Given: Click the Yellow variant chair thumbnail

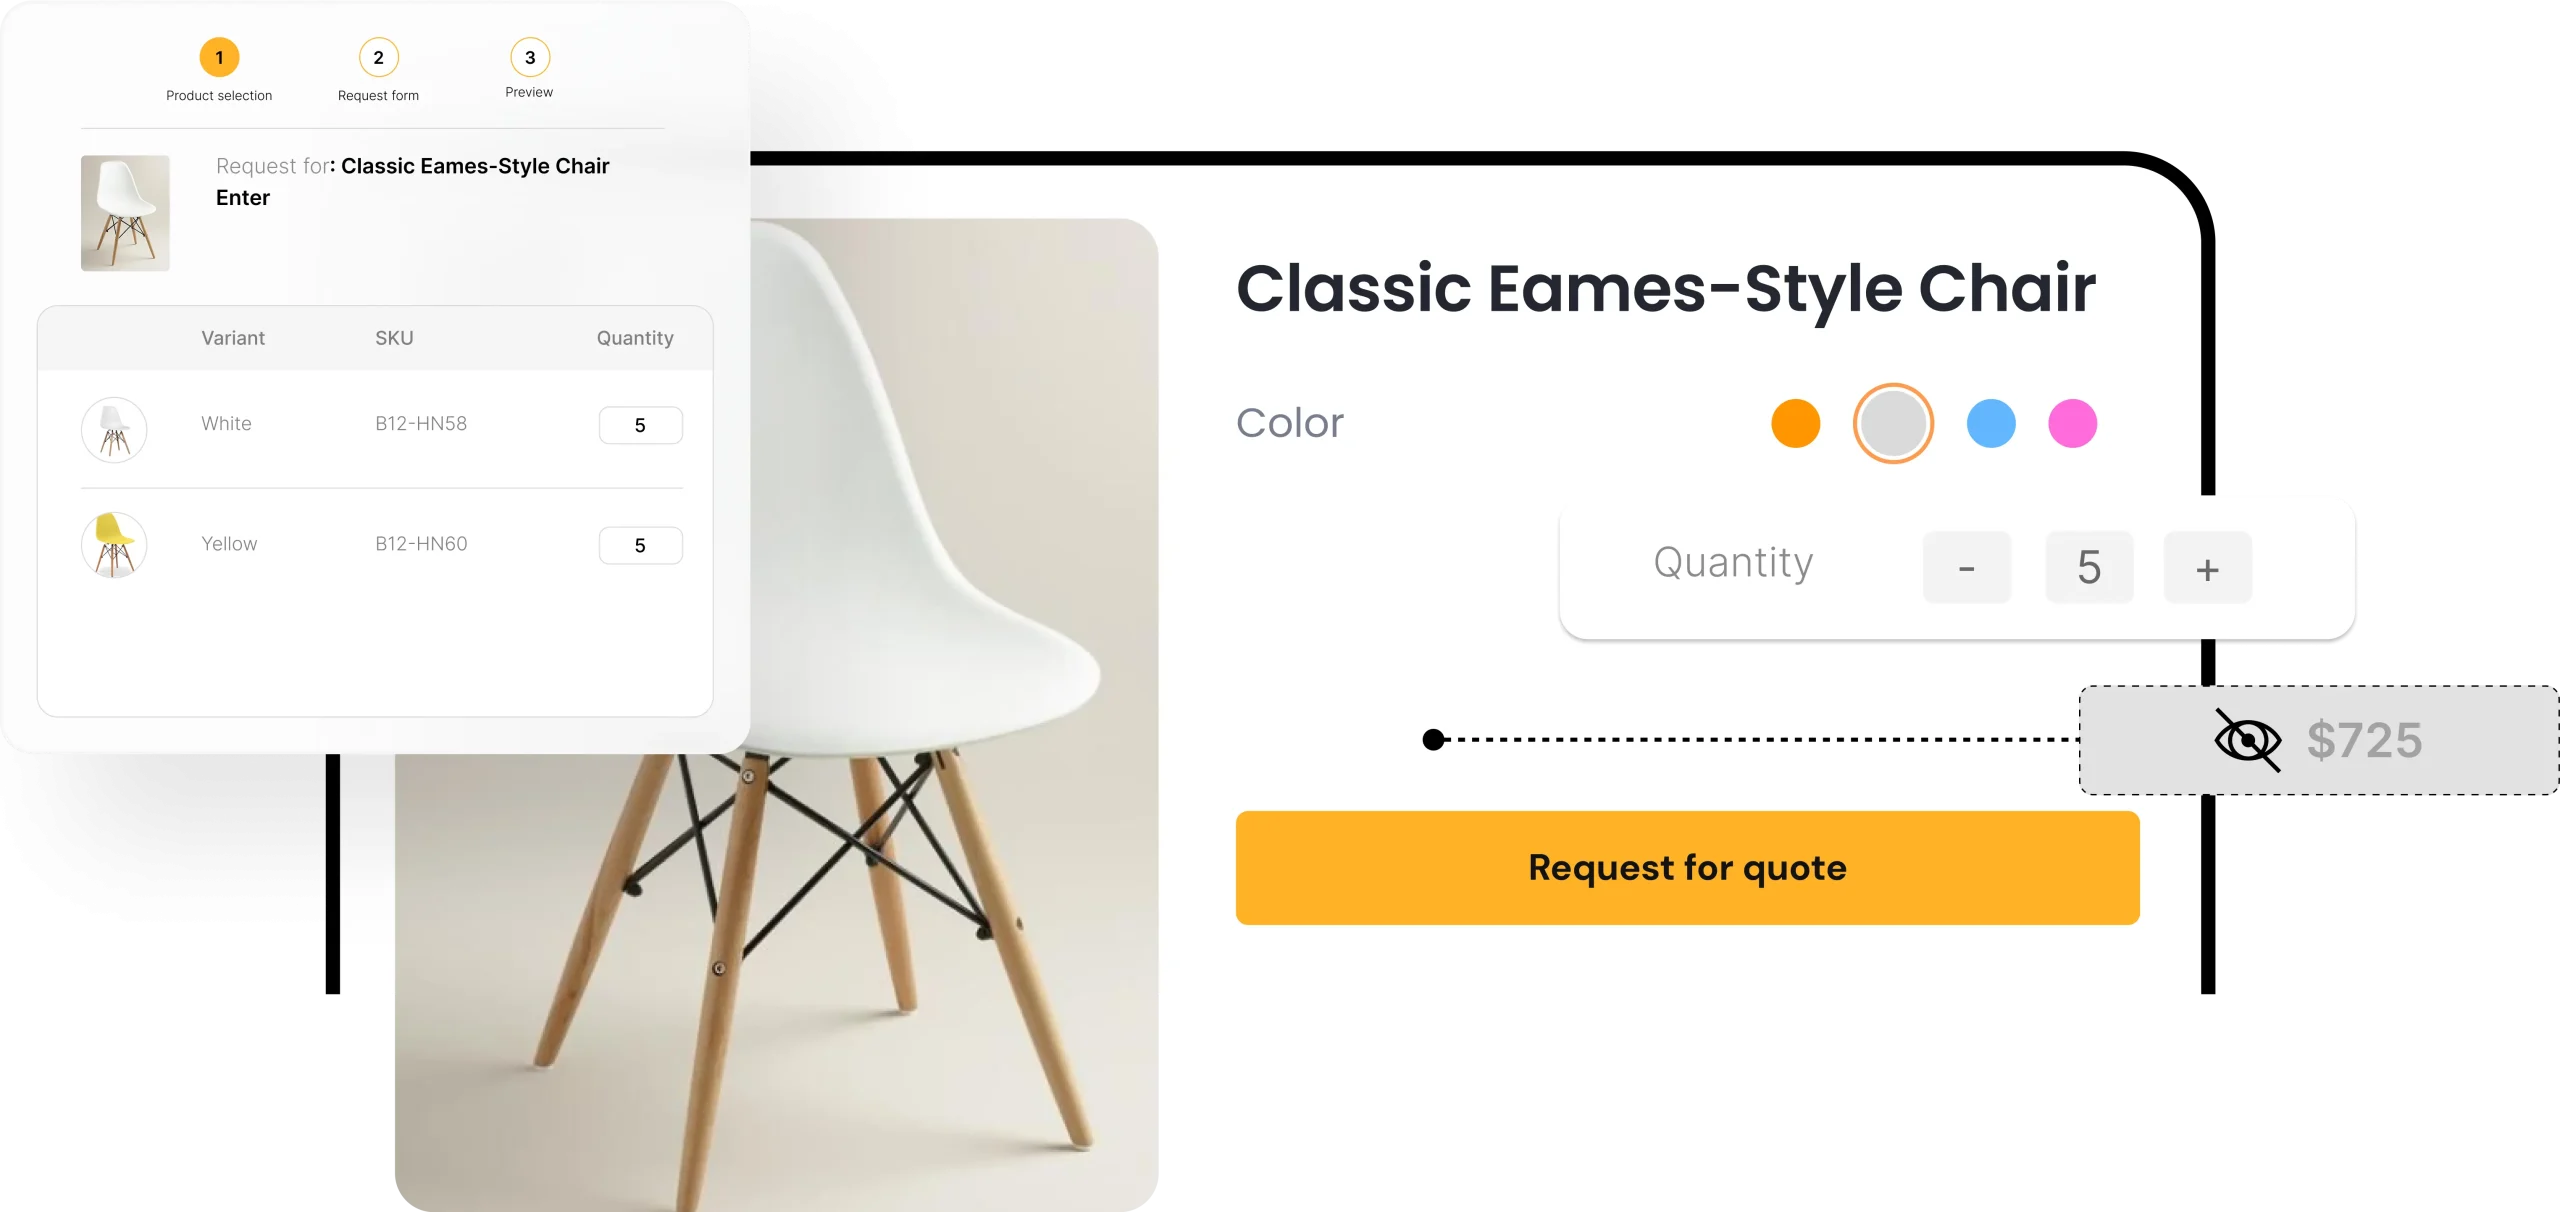Looking at the screenshot, I should (114, 545).
